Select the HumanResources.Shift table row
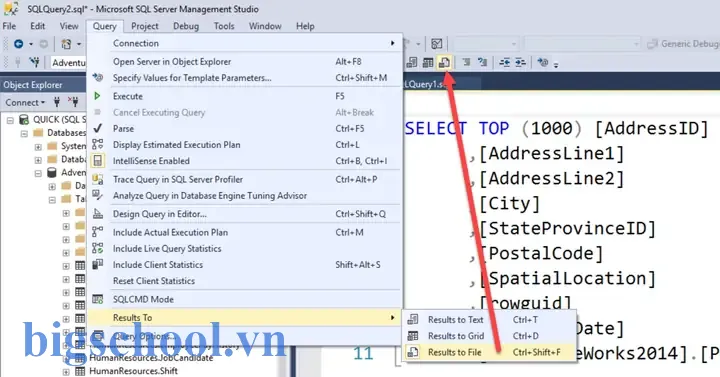The image size is (720, 377). pyautogui.click(x=133, y=371)
